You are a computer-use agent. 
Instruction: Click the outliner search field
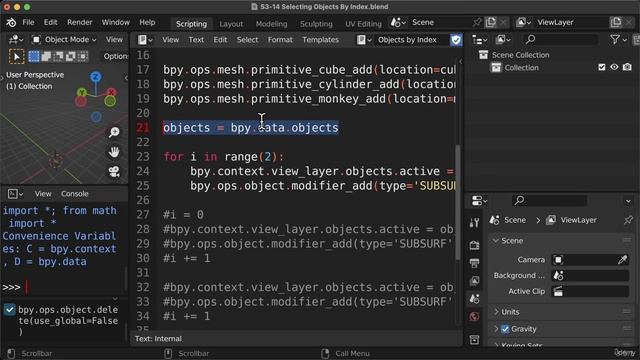click(x=561, y=40)
